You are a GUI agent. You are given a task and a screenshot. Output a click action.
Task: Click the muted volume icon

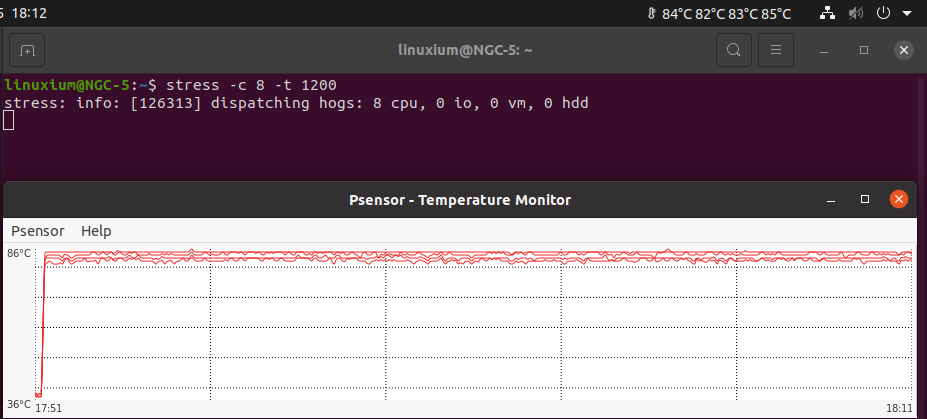pyautogui.click(x=855, y=13)
